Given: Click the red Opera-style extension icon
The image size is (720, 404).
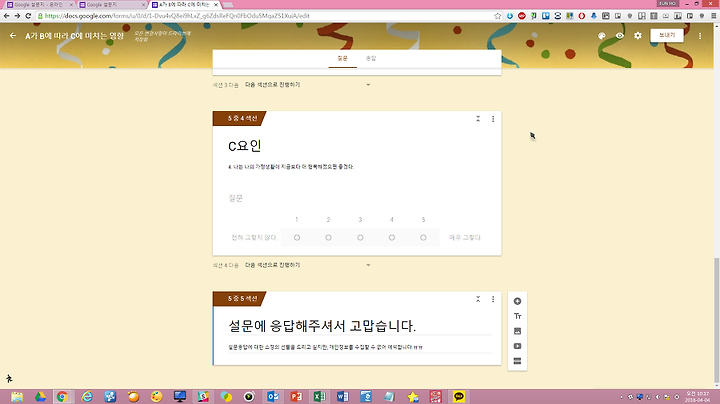Looking at the screenshot, I should (581, 16).
